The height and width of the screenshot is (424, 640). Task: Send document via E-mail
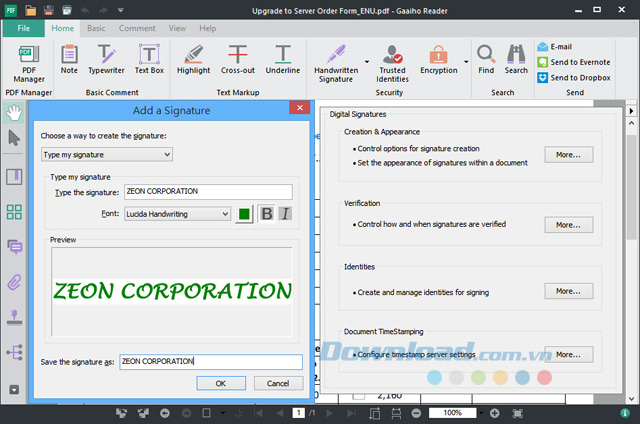(555, 47)
